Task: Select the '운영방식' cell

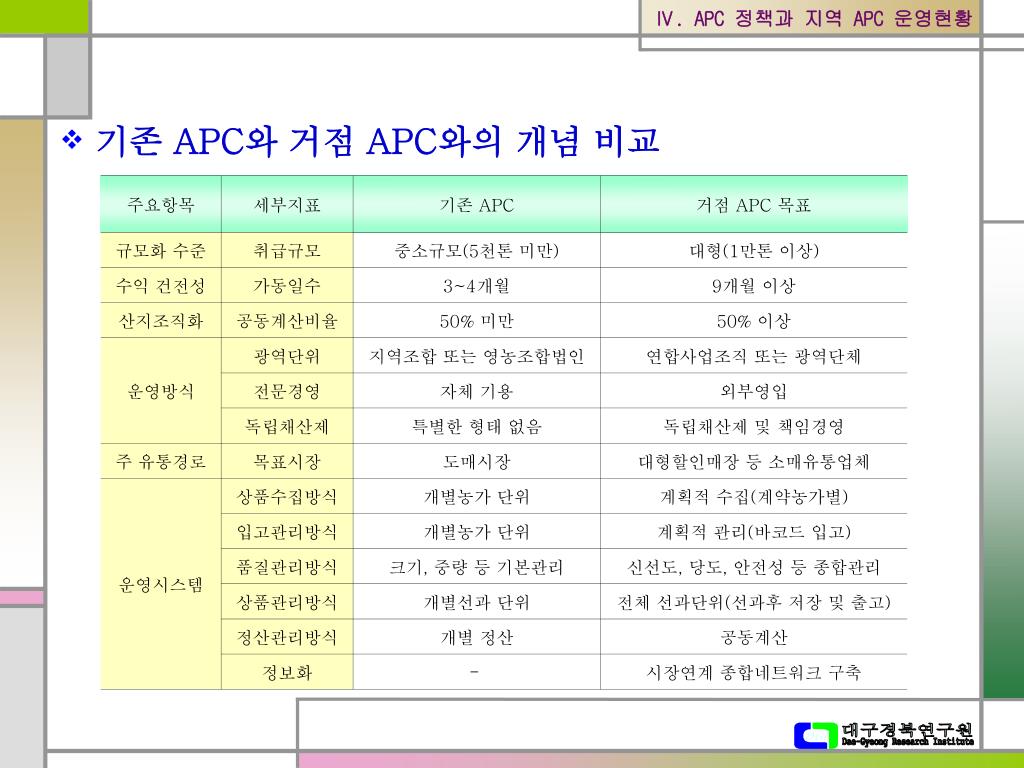Action: tap(161, 391)
